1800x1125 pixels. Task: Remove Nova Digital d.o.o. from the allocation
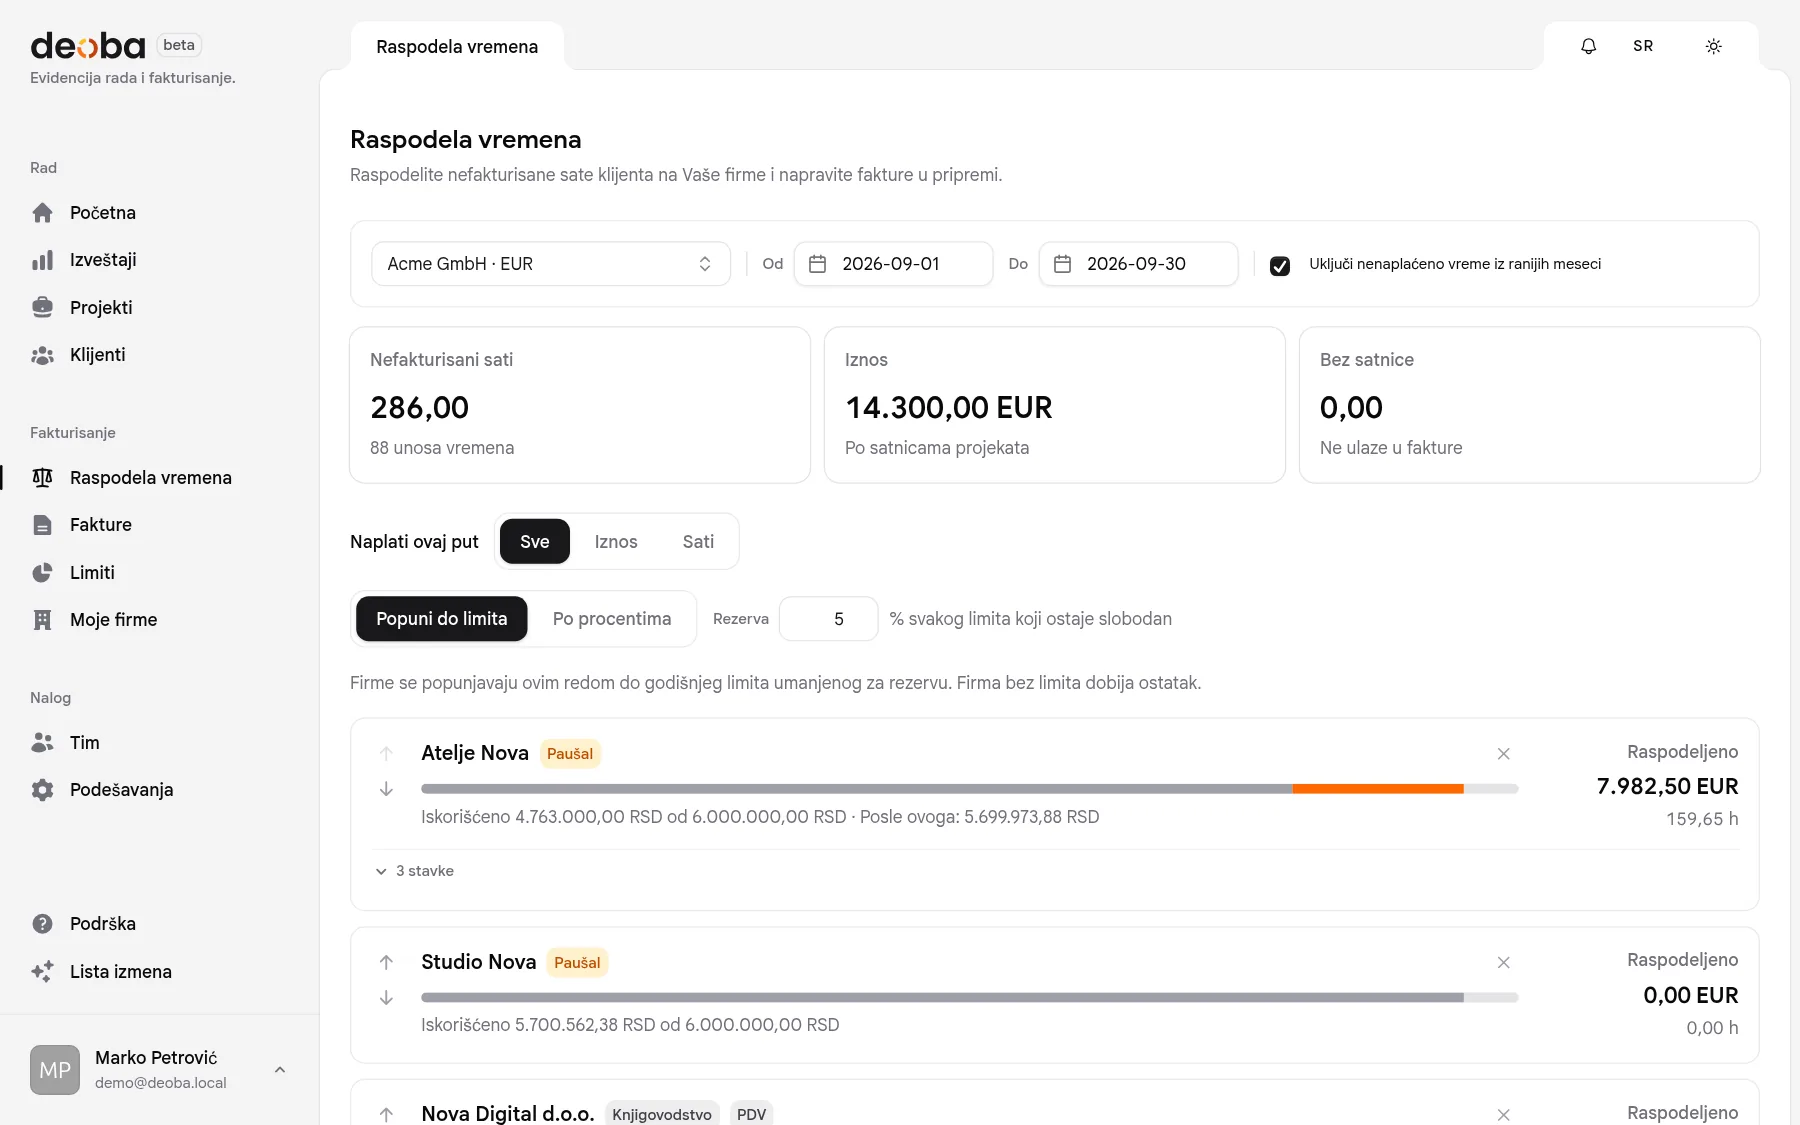click(x=1503, y=1114)
